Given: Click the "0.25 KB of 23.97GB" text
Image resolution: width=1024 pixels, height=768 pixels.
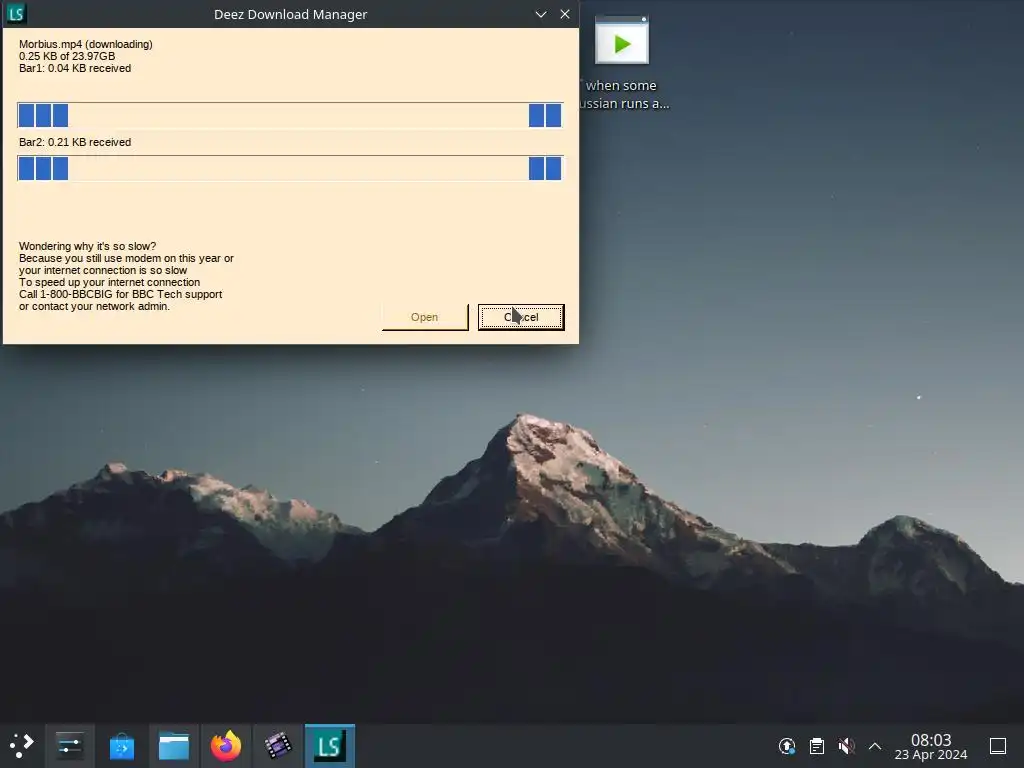Looking at the screenshot, I should 67,56.
